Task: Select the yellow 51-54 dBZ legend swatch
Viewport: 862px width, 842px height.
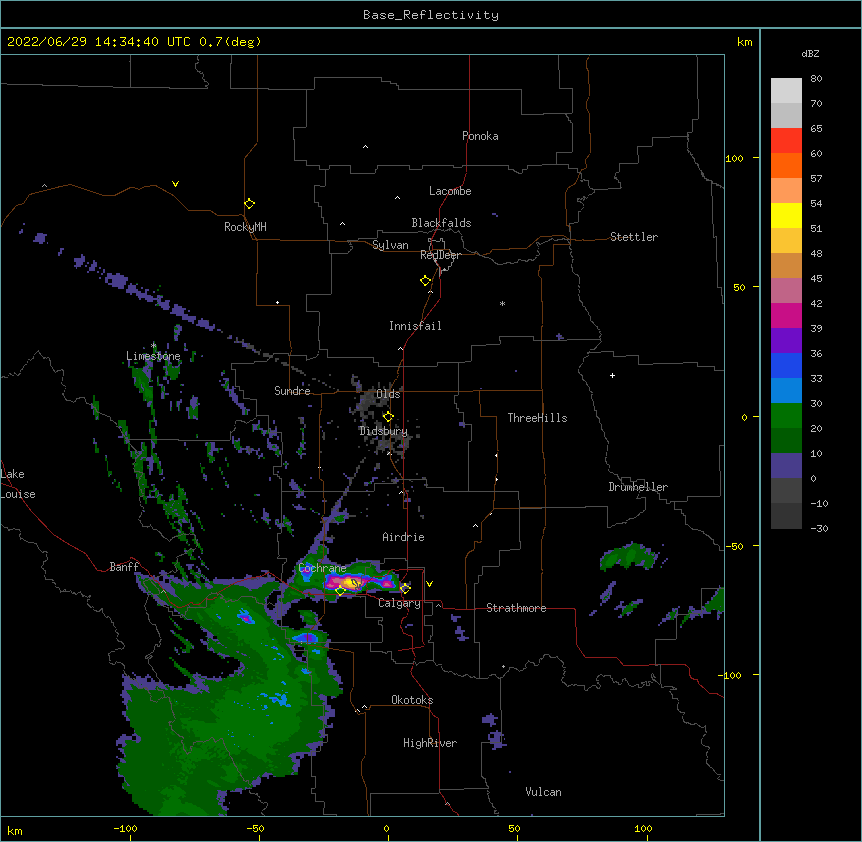Action: (x=786, y=215)
